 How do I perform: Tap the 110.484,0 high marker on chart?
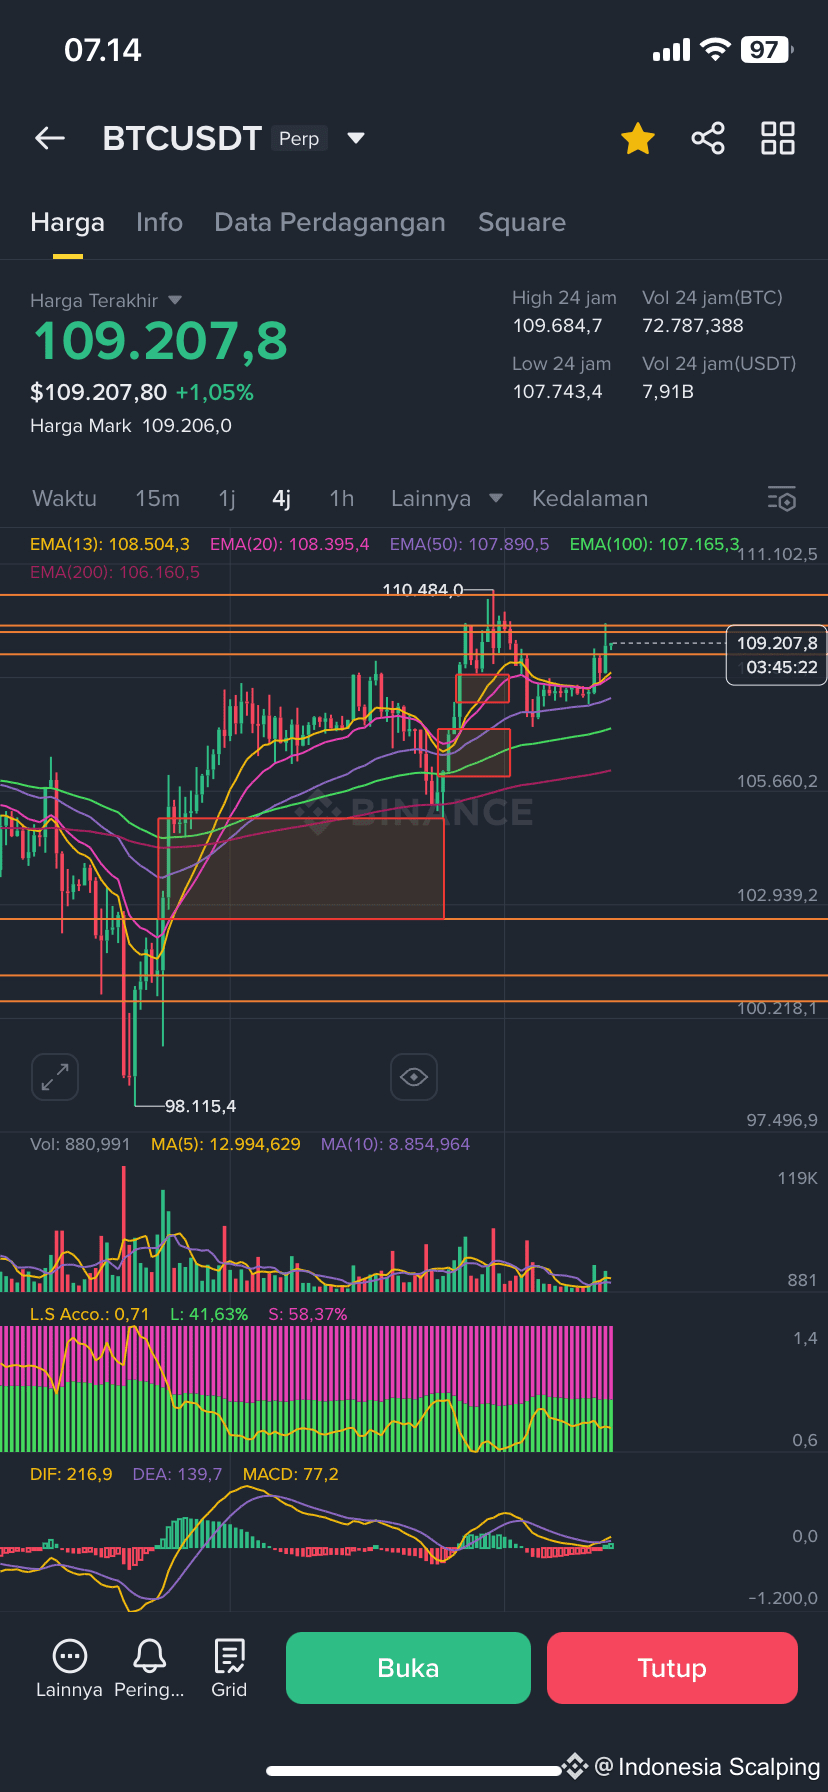(x=423, y=590)
